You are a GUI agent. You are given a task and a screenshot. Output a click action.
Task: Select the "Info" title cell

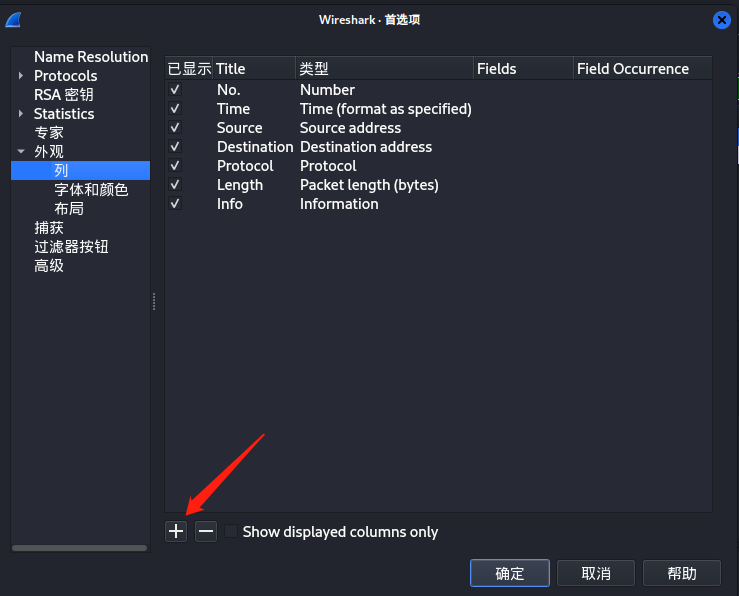pos(230,204)
